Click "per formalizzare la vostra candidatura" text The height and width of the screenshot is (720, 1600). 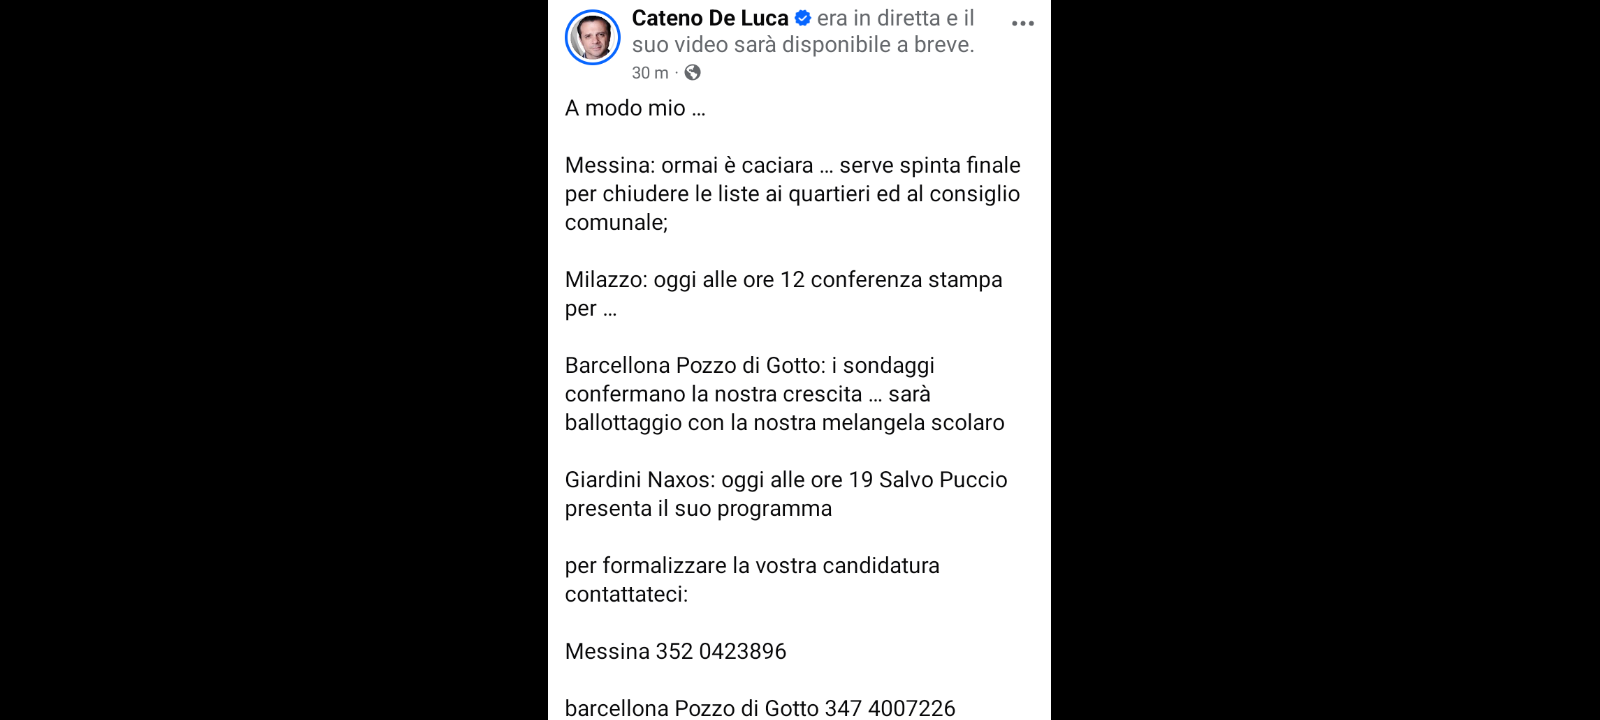pos(752,566)
